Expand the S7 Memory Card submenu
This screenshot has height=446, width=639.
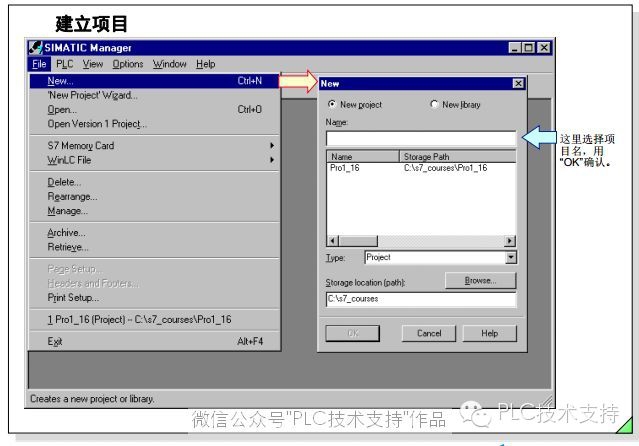(154, 146)
